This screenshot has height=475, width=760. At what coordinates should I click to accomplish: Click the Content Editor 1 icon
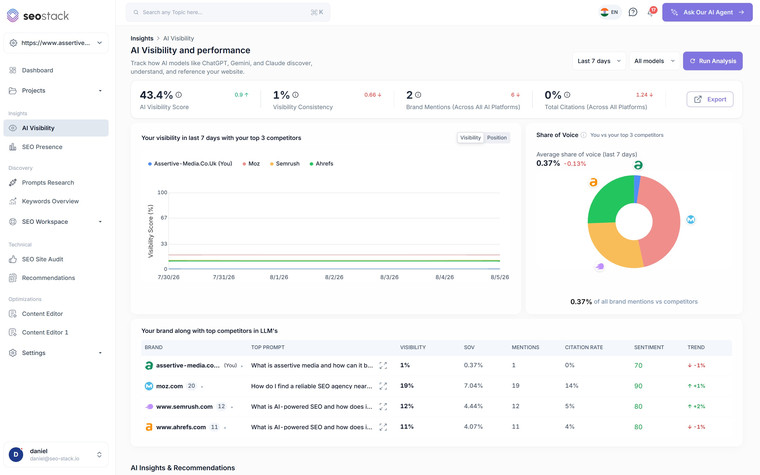tap(13, 332)
